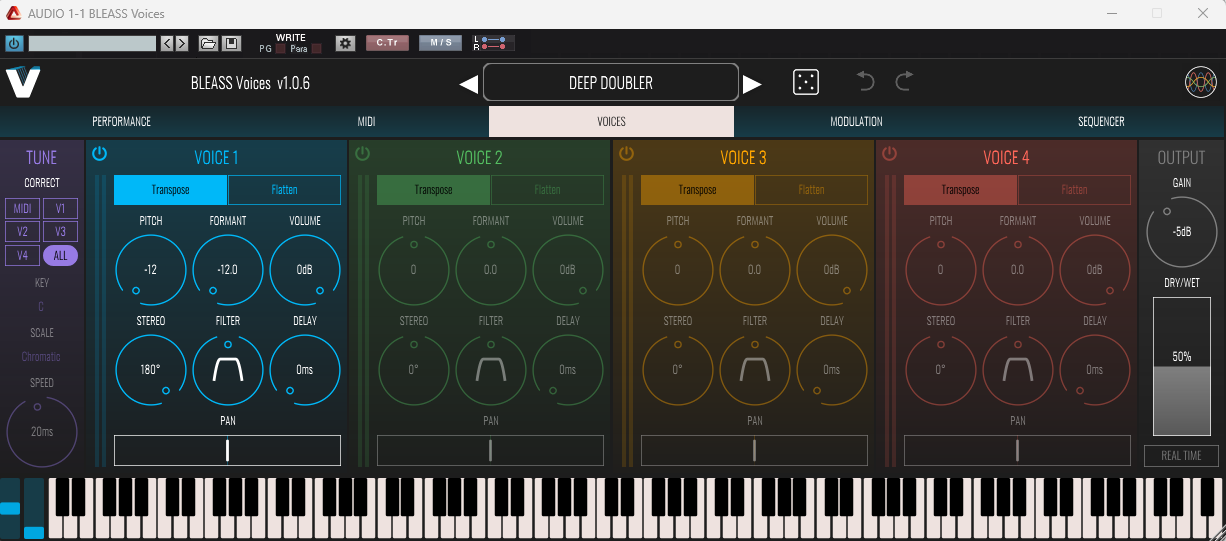
Task: Open the DEEP DOUBLER preset selector
Action: 610,83
